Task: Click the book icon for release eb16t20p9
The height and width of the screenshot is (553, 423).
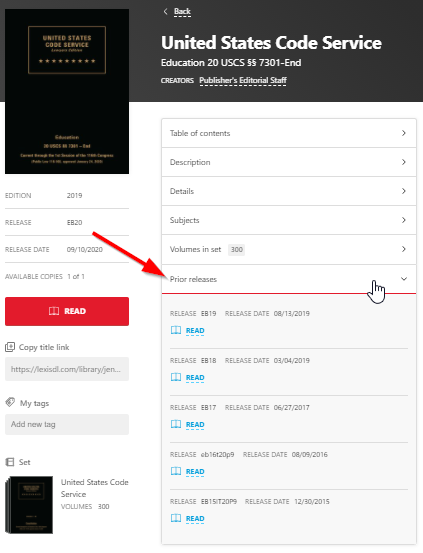Action: (x=176, y=471)
